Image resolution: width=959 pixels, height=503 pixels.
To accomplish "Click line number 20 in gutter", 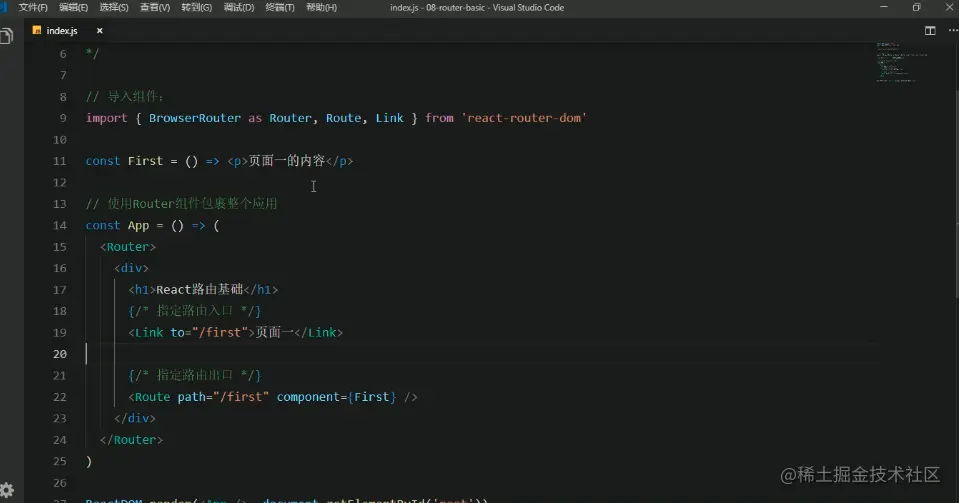I will click(59, 354).
